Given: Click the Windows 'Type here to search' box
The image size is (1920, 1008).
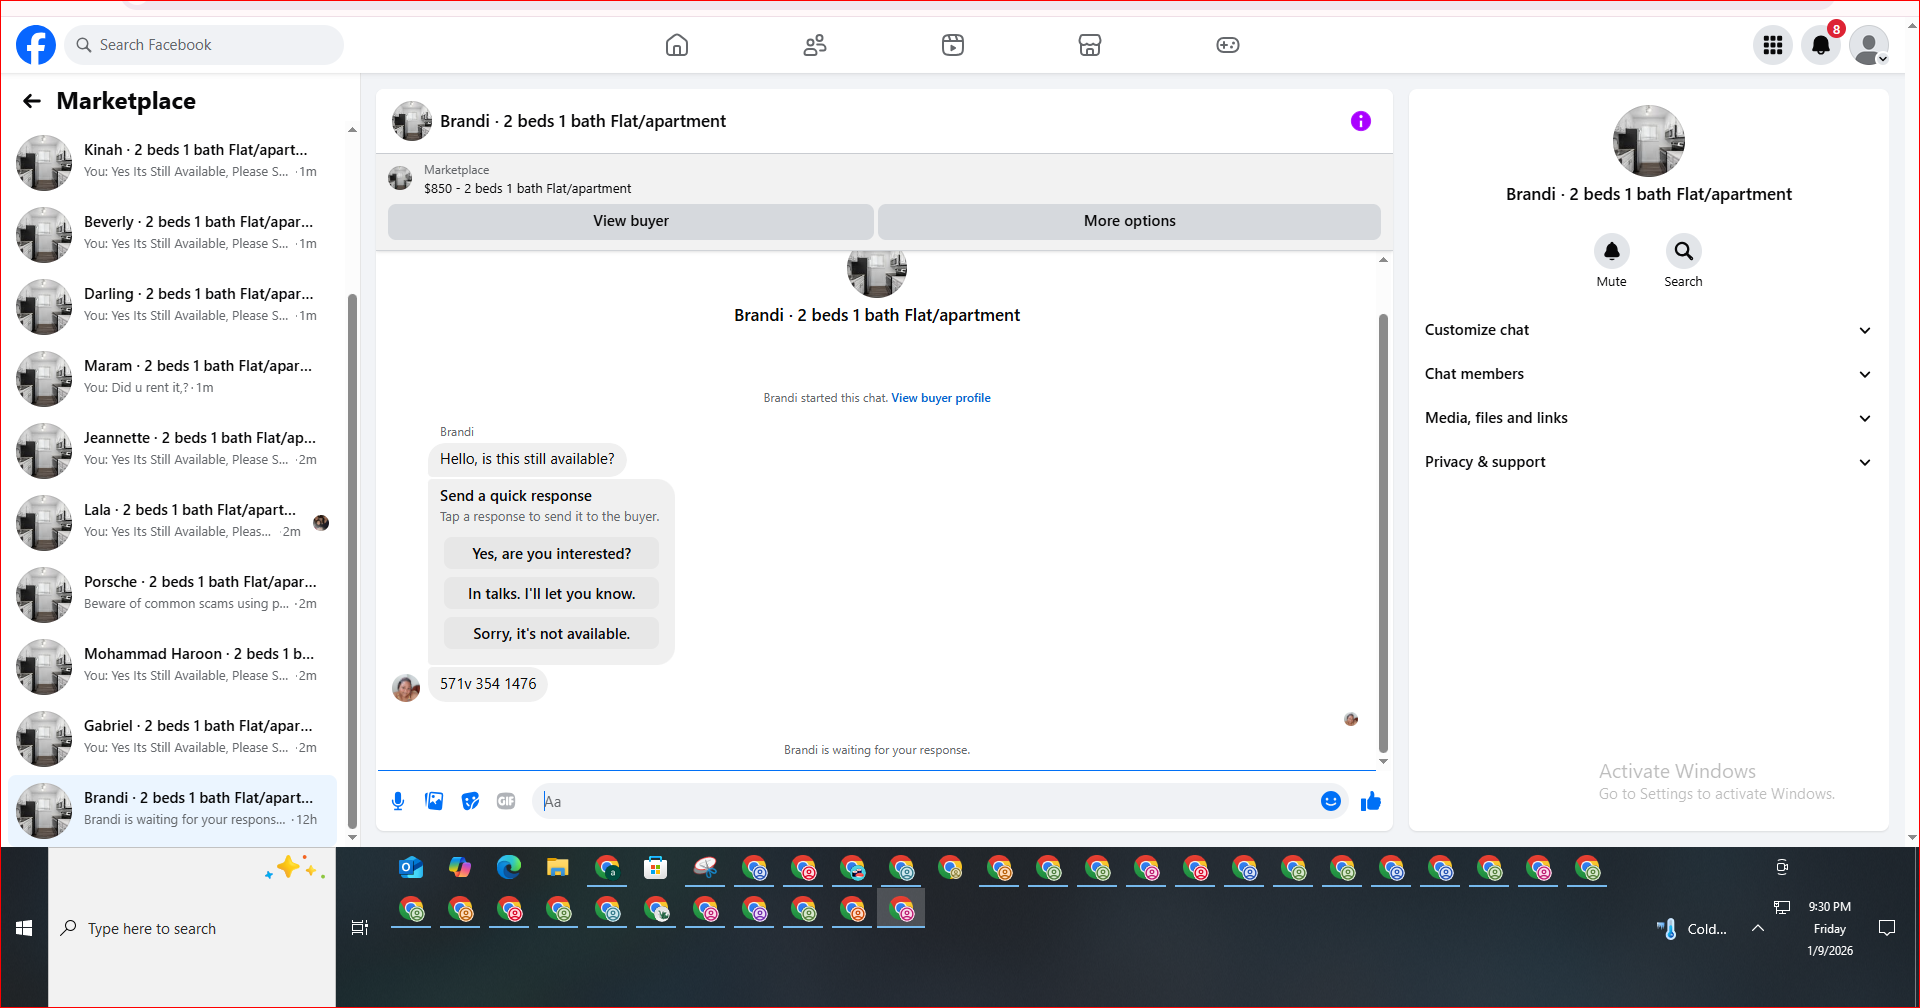Looking at the screenshot, I should 192,929.
